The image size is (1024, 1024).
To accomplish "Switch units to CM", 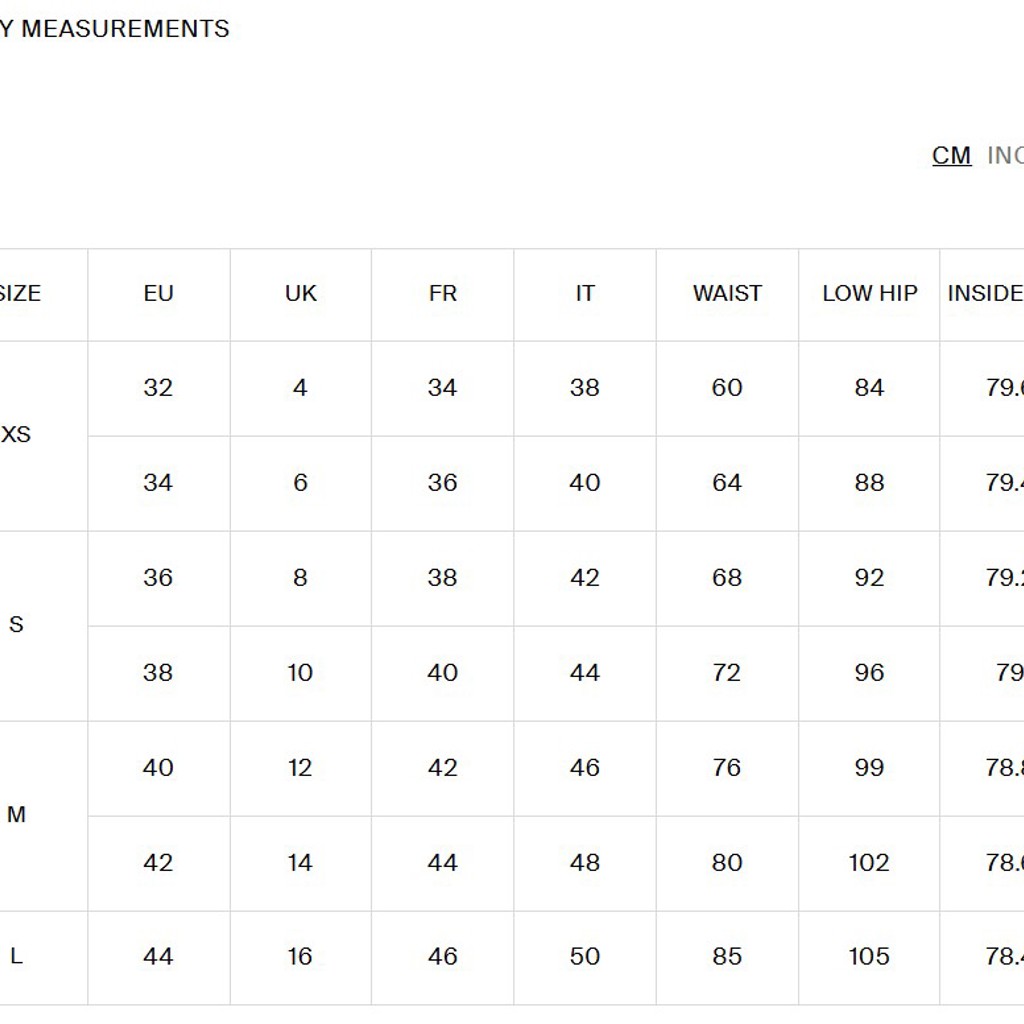I will coord(952,155).
